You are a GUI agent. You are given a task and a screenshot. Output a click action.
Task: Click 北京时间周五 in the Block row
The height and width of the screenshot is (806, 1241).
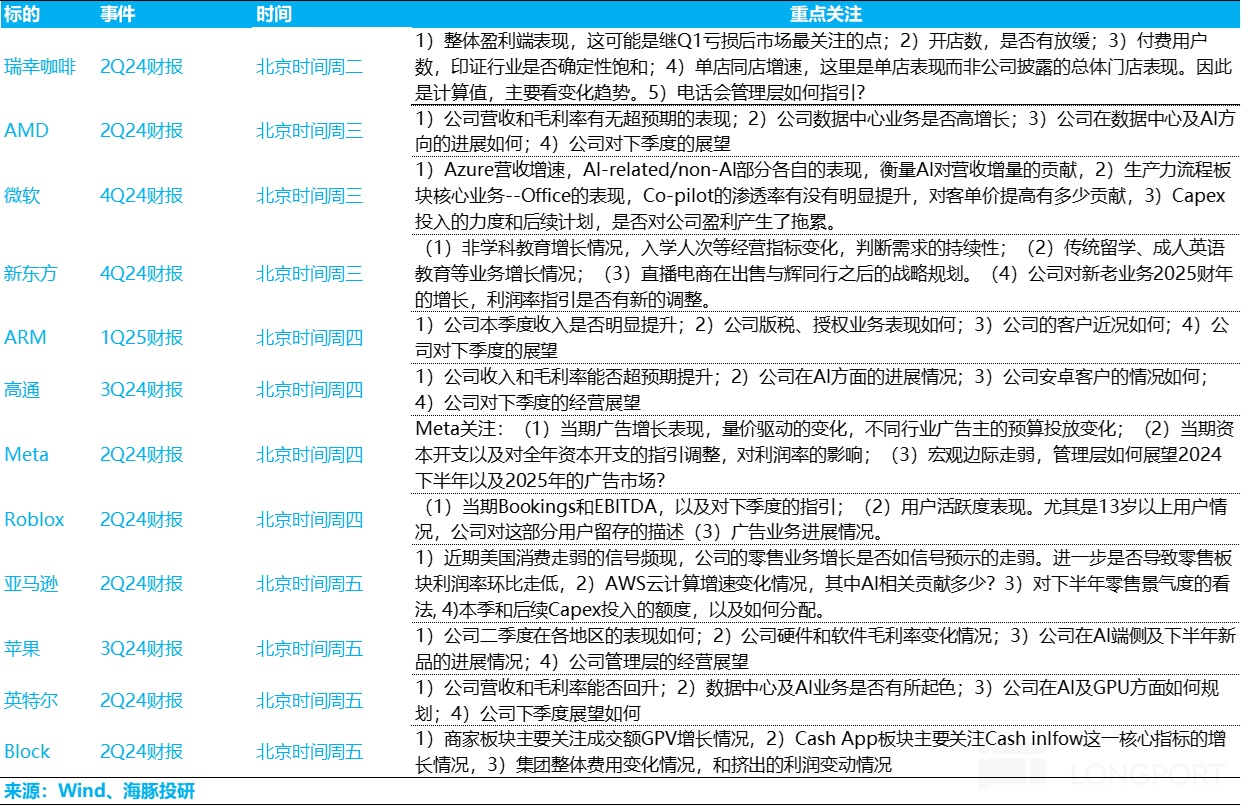coord(310,751)
